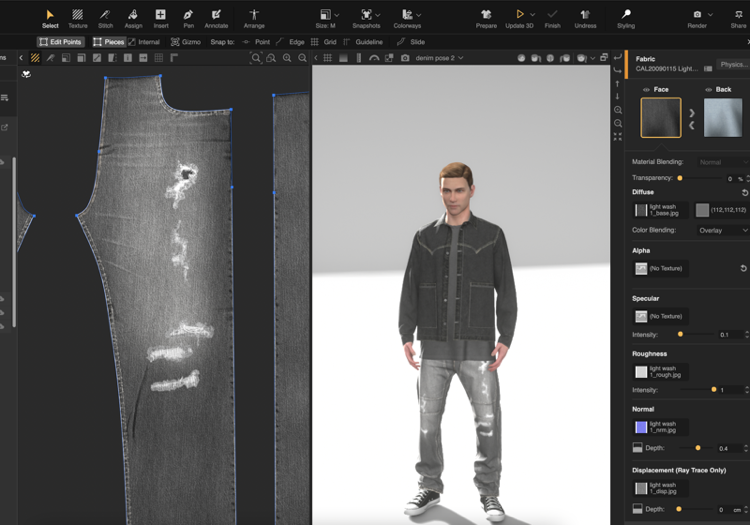Toggle the Gizmo option
This screenshot has height=525, width=750.
[x=186, y=42]
